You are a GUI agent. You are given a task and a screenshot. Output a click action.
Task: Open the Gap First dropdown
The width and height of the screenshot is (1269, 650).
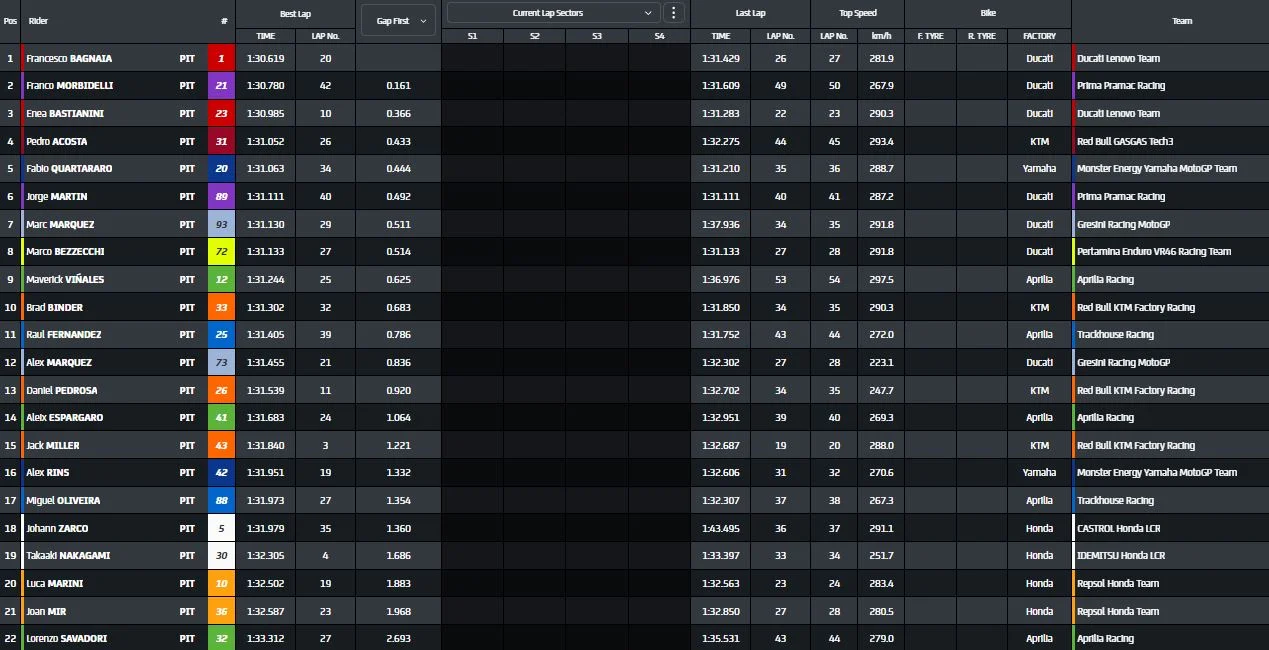[x=398, y=20]
